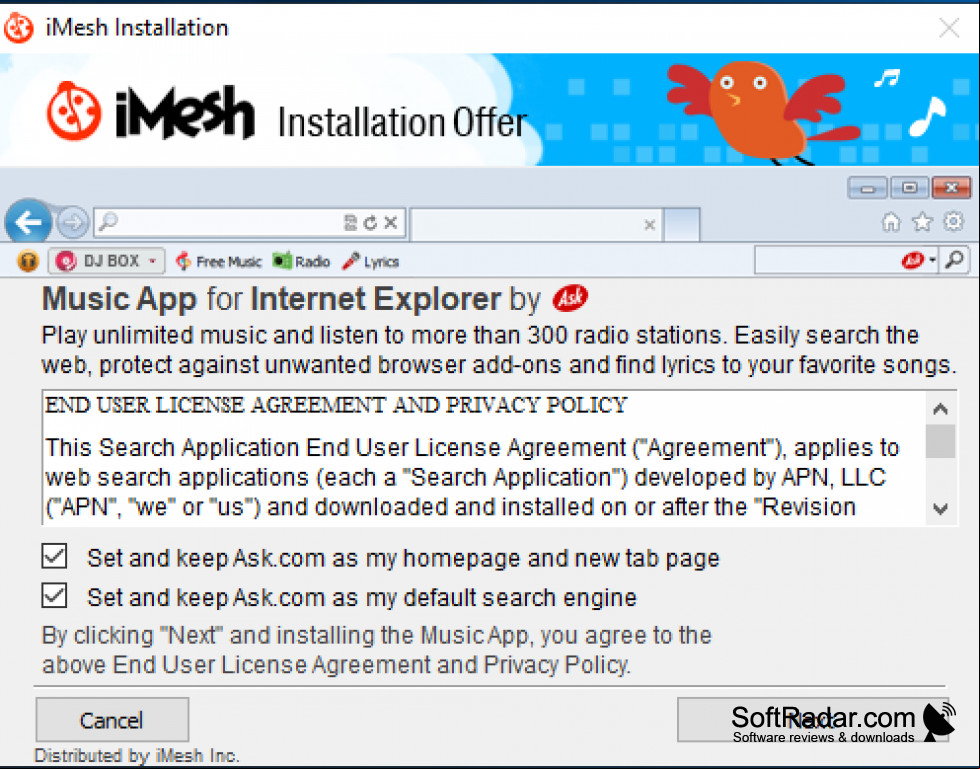The height and width of the screenshot is (769, 980).
Task: Click the 'Music App for Internet Explorer' heading
Action: (271, 299)
